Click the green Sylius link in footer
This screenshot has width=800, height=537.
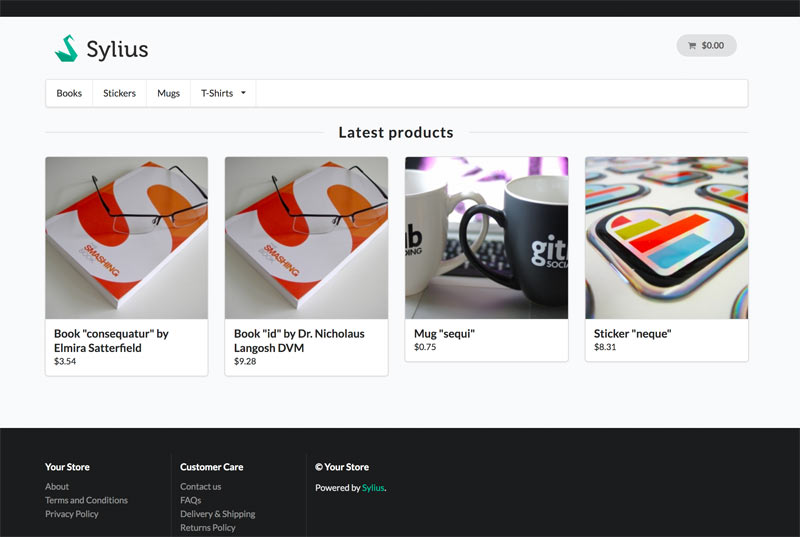[x=373, y=488]
